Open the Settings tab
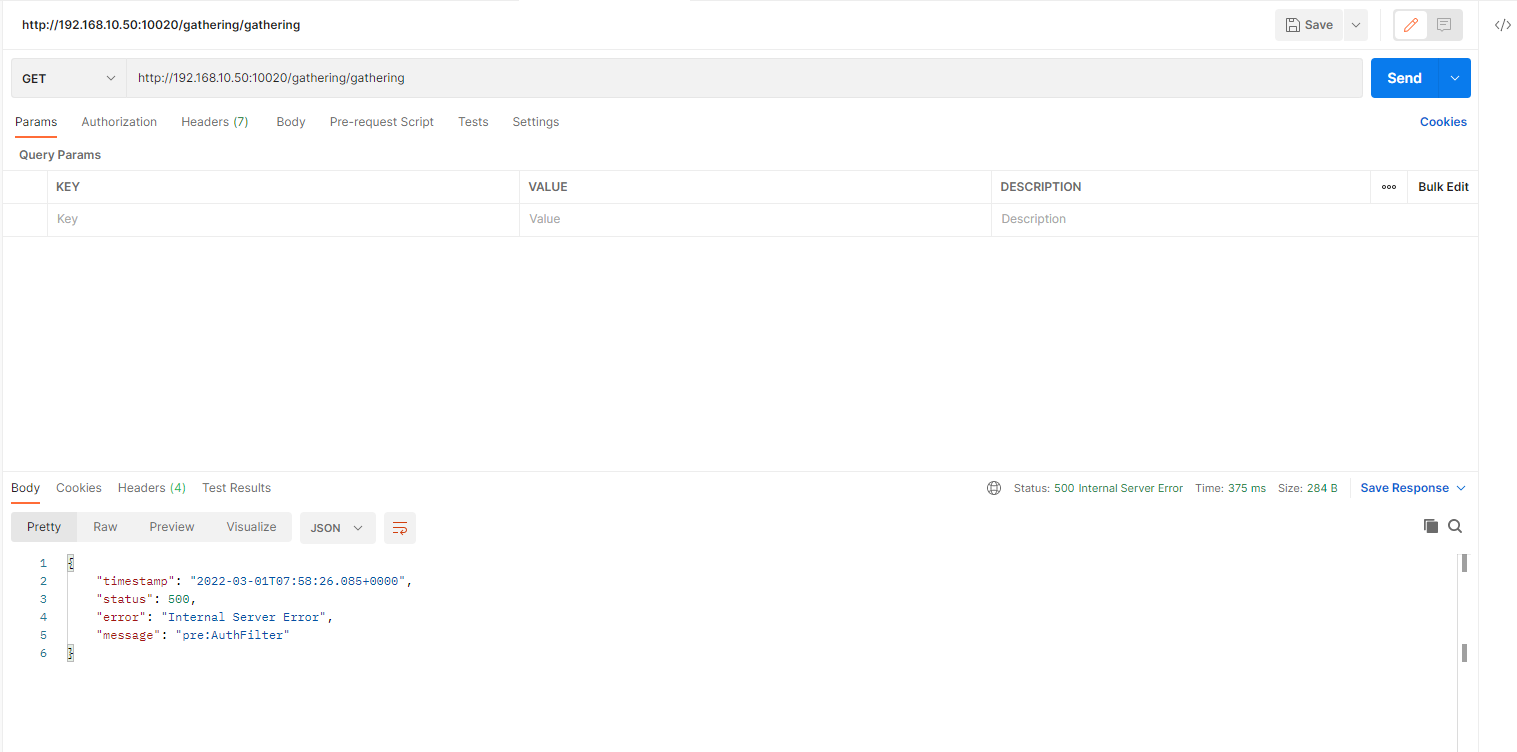This screenshot has height=752, width=1517. 536,122
